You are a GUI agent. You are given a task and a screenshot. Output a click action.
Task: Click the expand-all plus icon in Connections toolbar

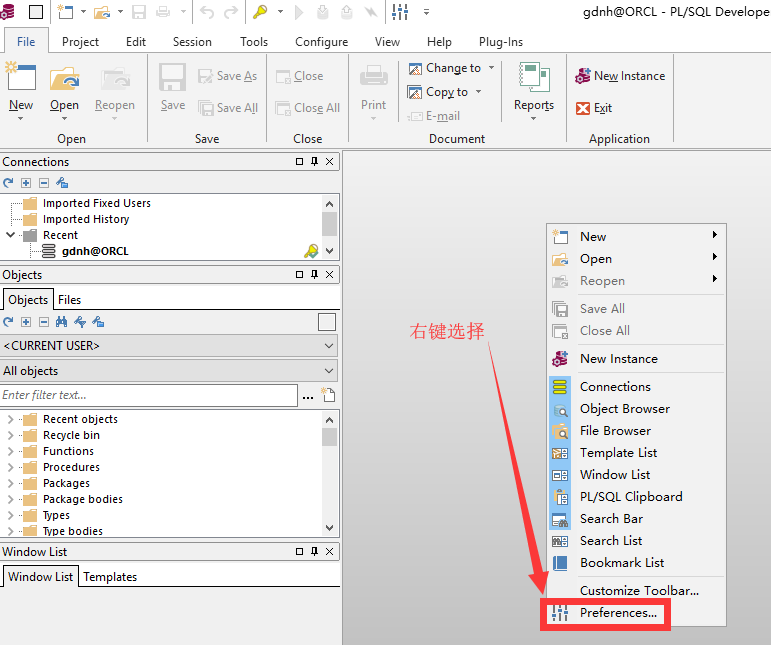(26, 183)
